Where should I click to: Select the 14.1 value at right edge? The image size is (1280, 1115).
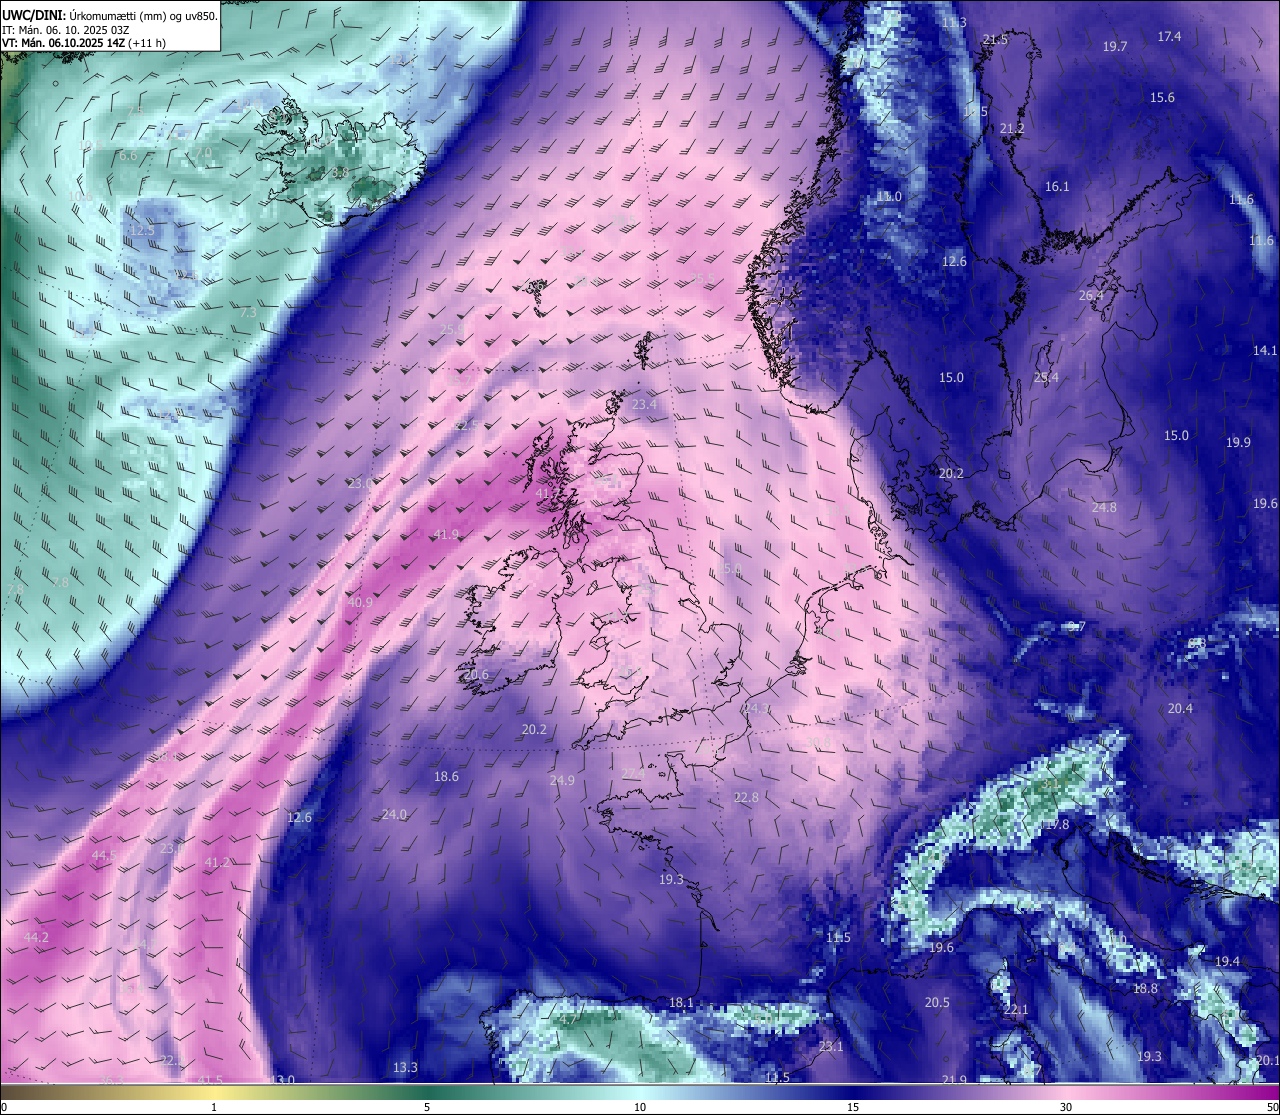pos(1265,351)
